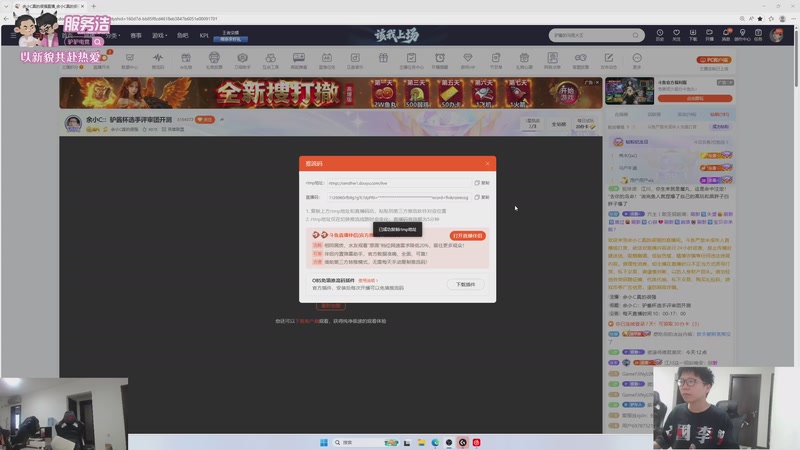Click the 推流码 waveform toolbar icon
This screenshot has height=450, width=800.
pyautogui.click(x=158, y=61)
